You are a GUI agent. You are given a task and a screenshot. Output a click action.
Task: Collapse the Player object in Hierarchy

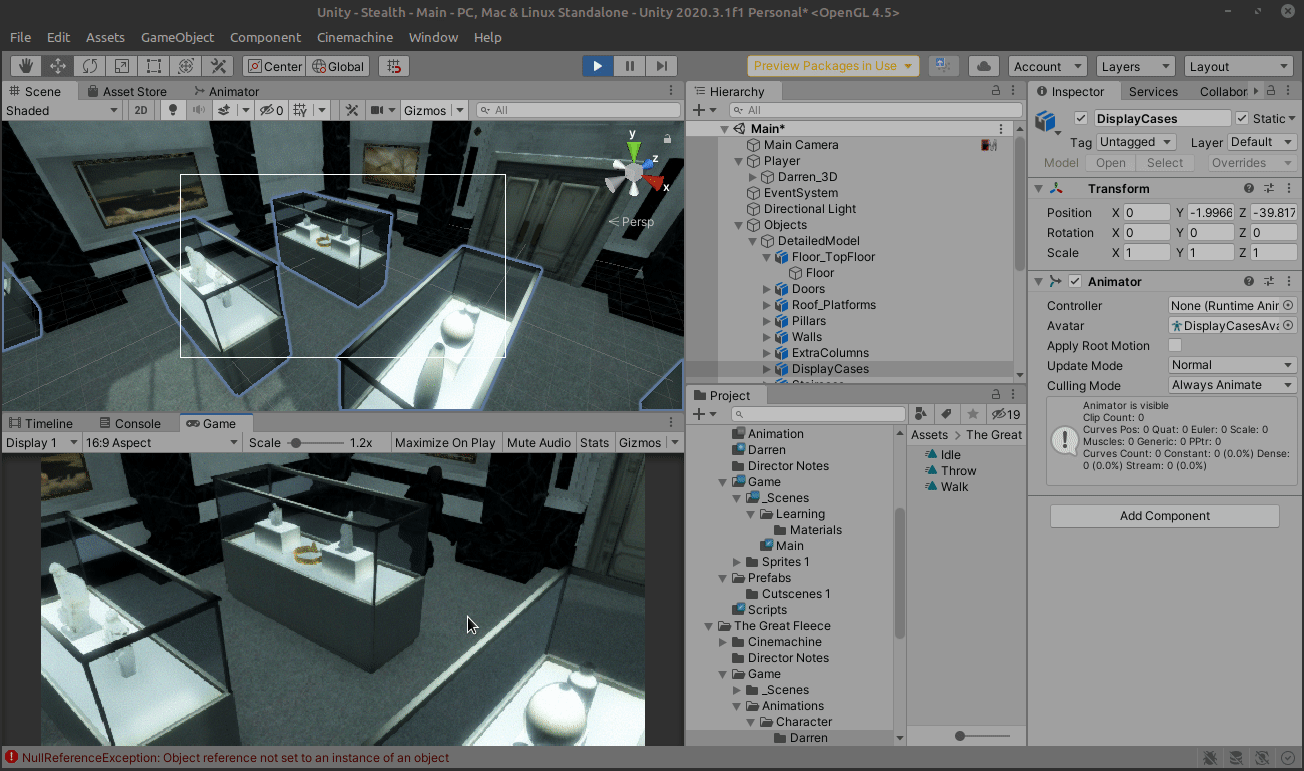coord(739,161)
